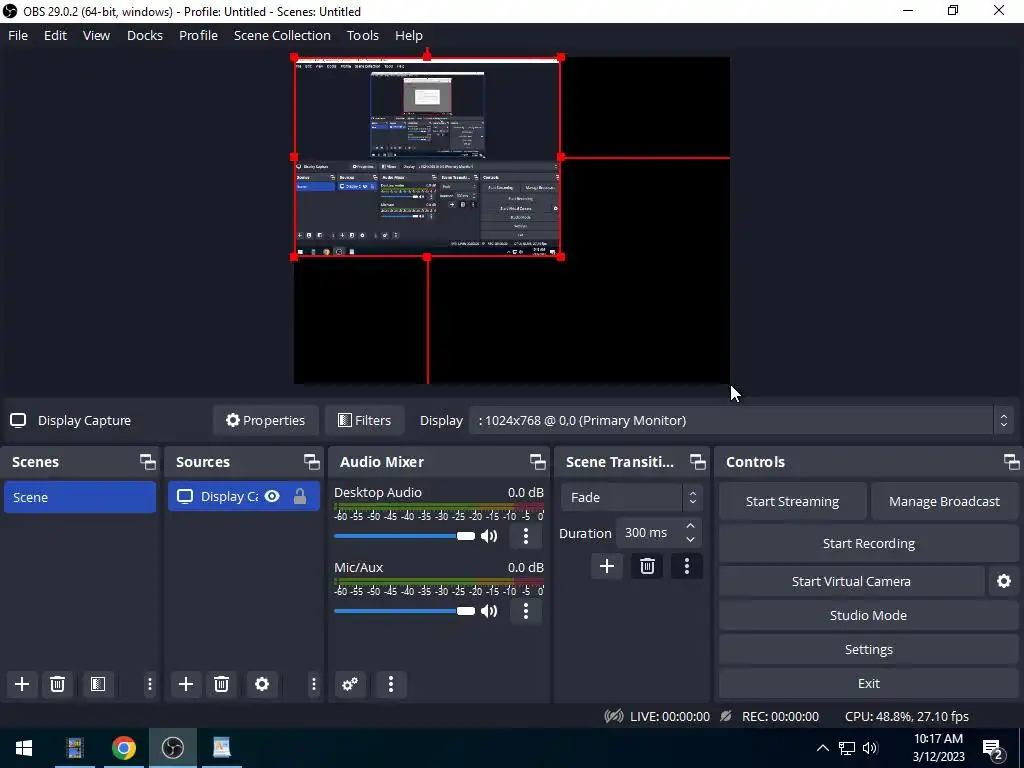Open the Tools menu

(362, 35)
